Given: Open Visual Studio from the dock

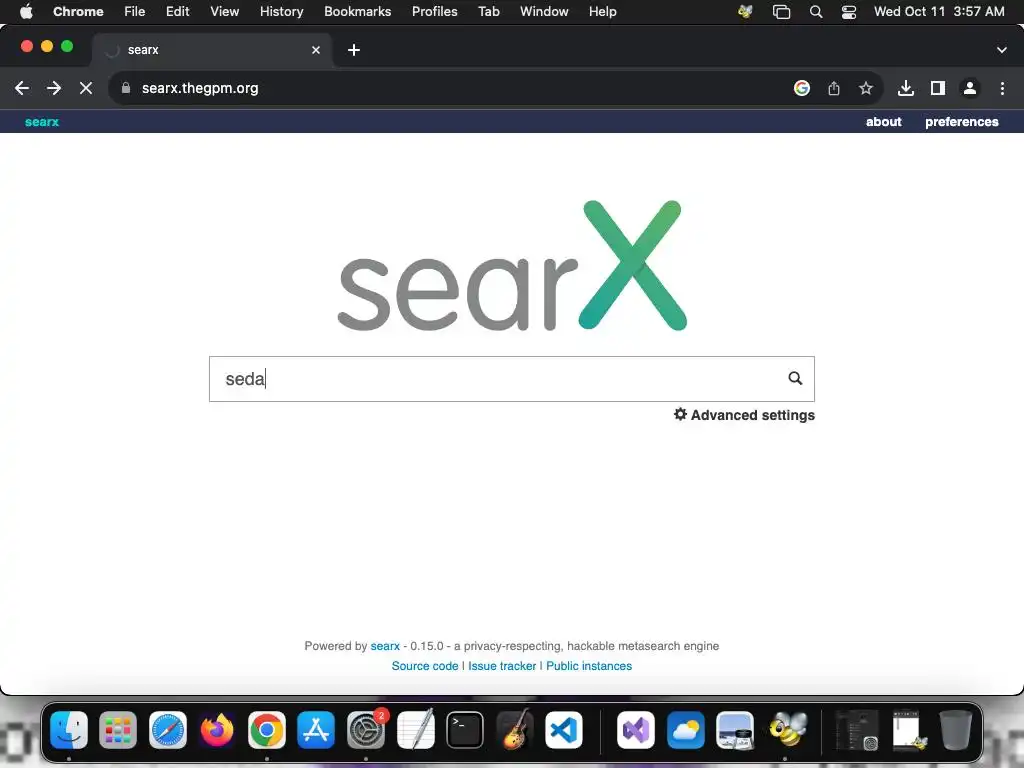Looking at the screenshot, I should click(x=636, y=730).
